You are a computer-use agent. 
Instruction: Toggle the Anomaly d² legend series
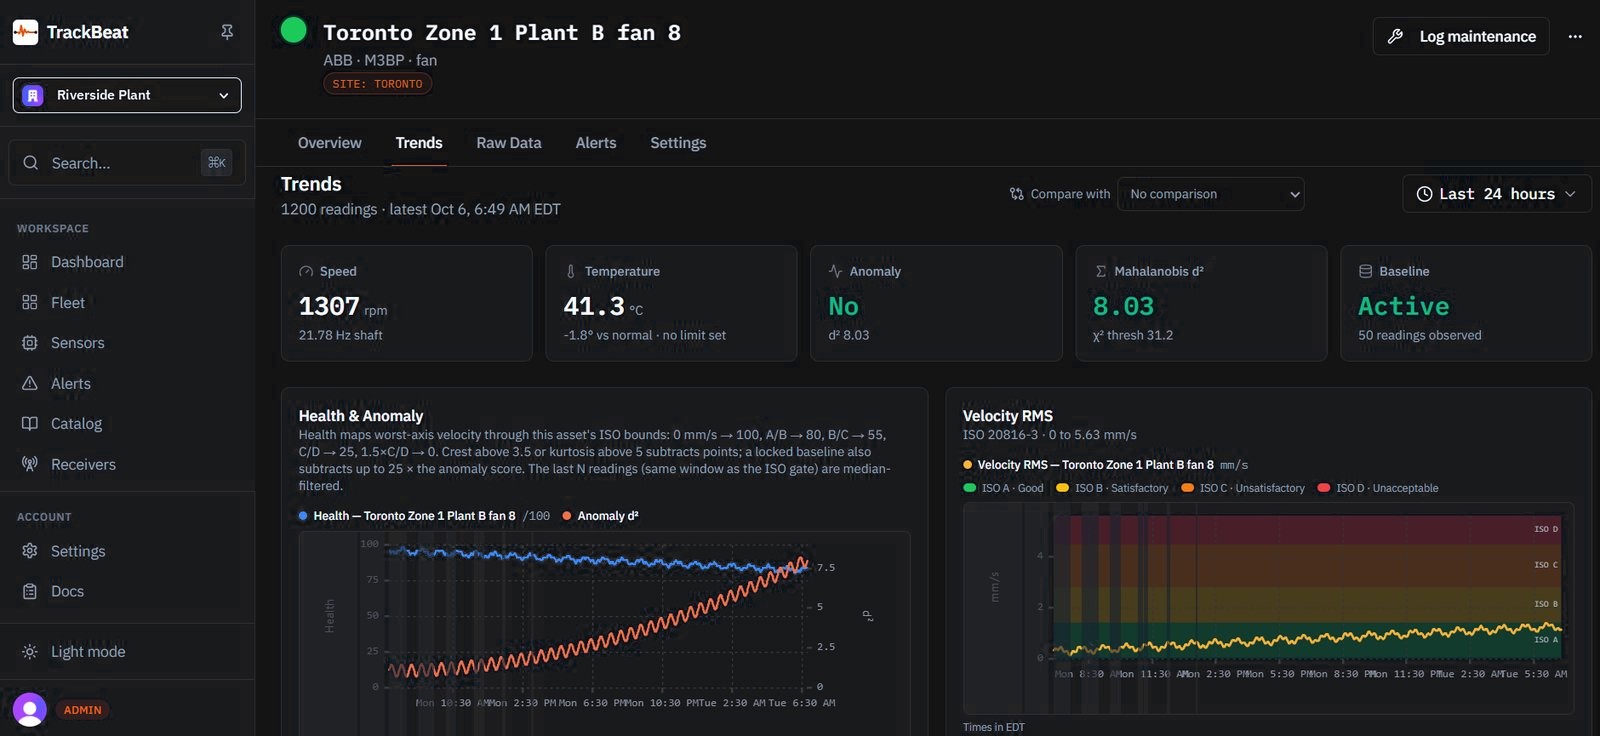(601, 516)
